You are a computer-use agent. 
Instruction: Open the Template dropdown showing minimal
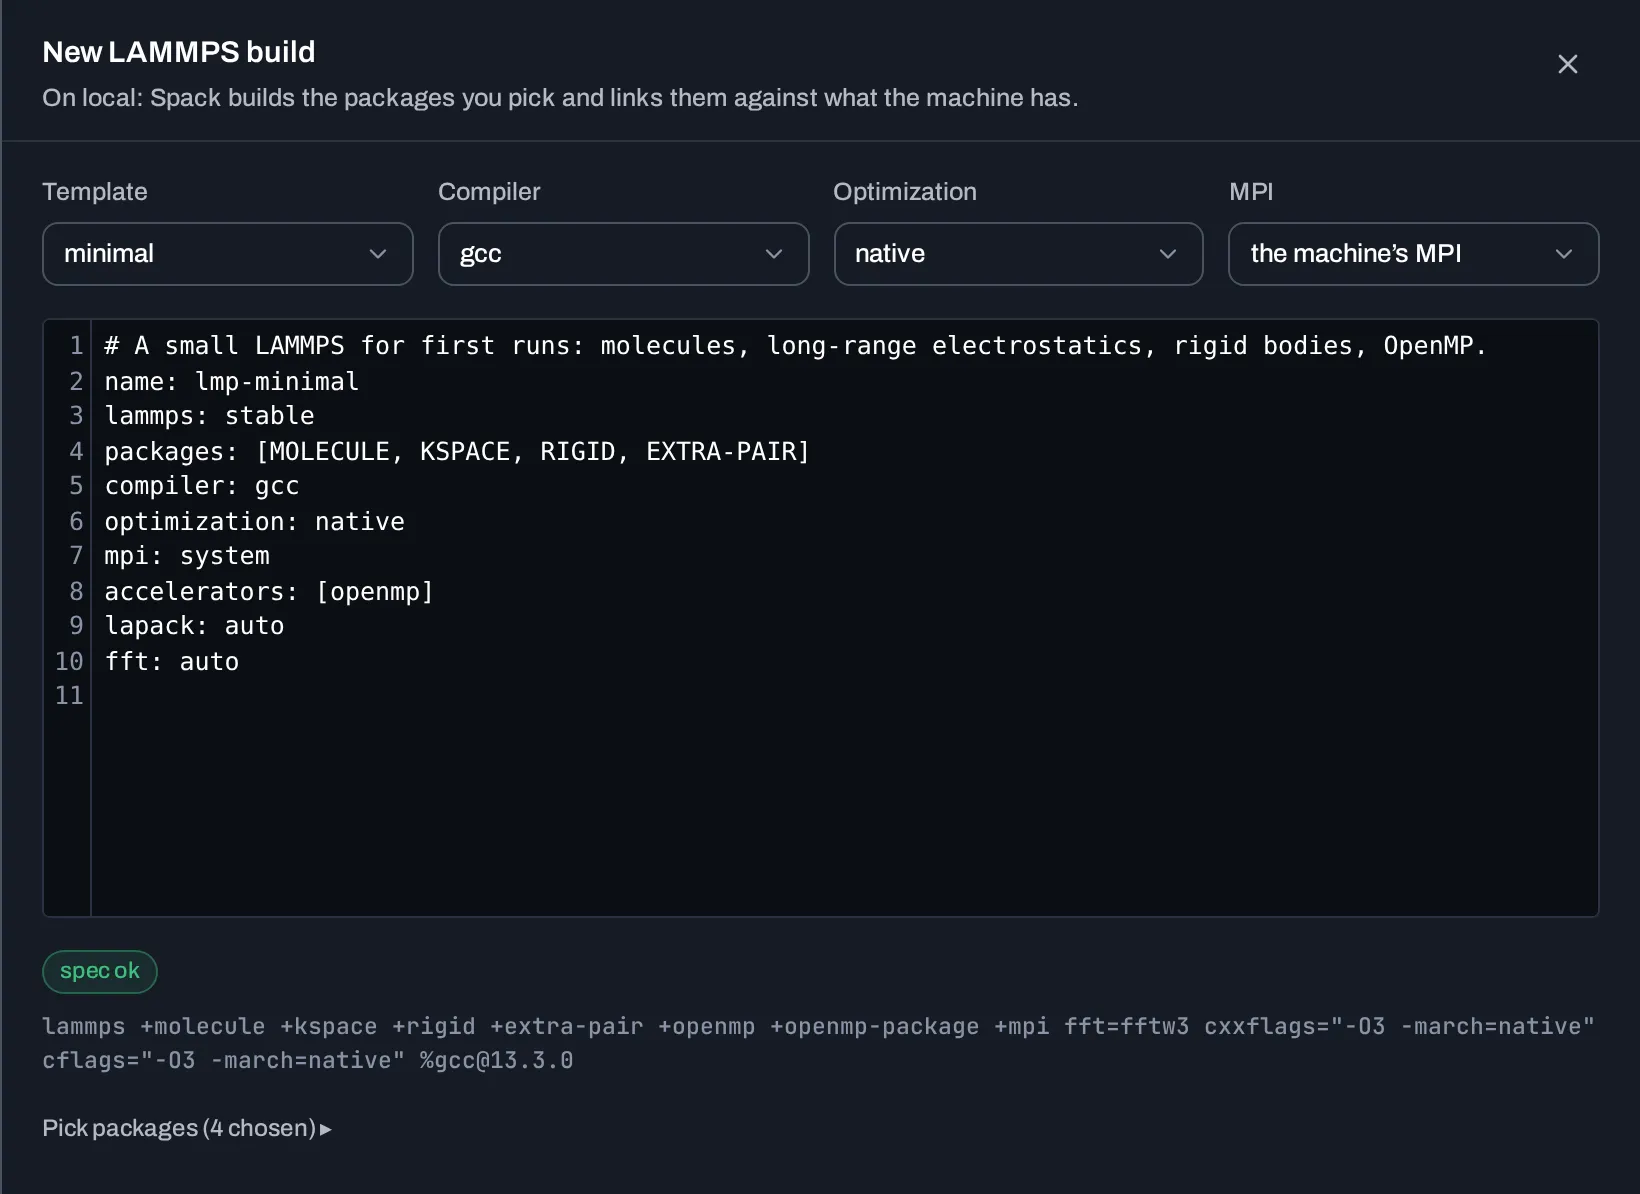228,254
